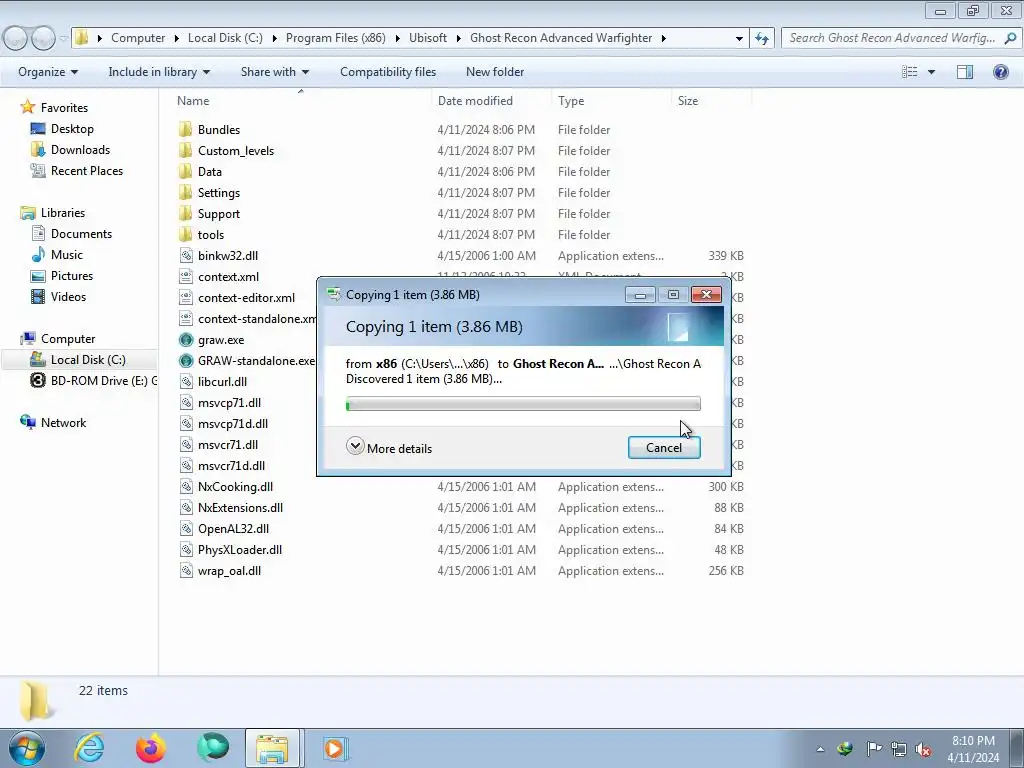
Task: Open the Windows Start menu
Action: tap(27, 748)
